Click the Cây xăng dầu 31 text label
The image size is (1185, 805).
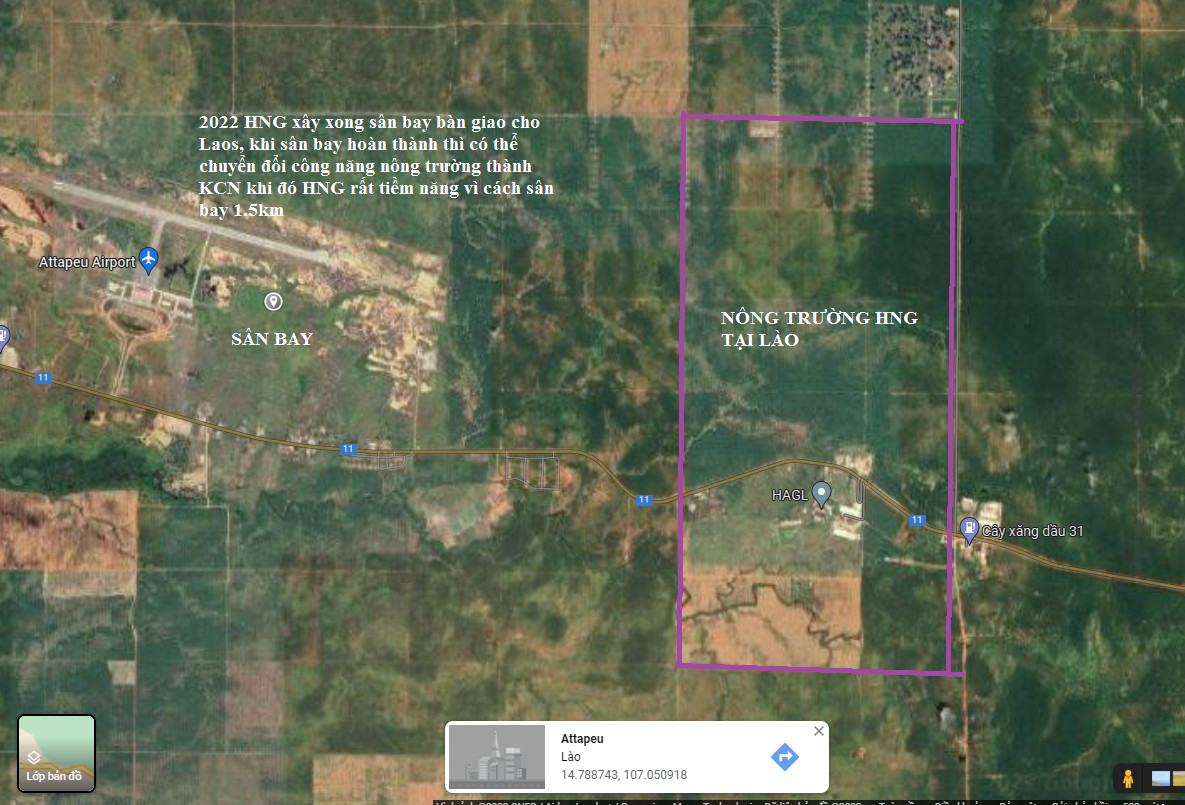coord(1032,531)
